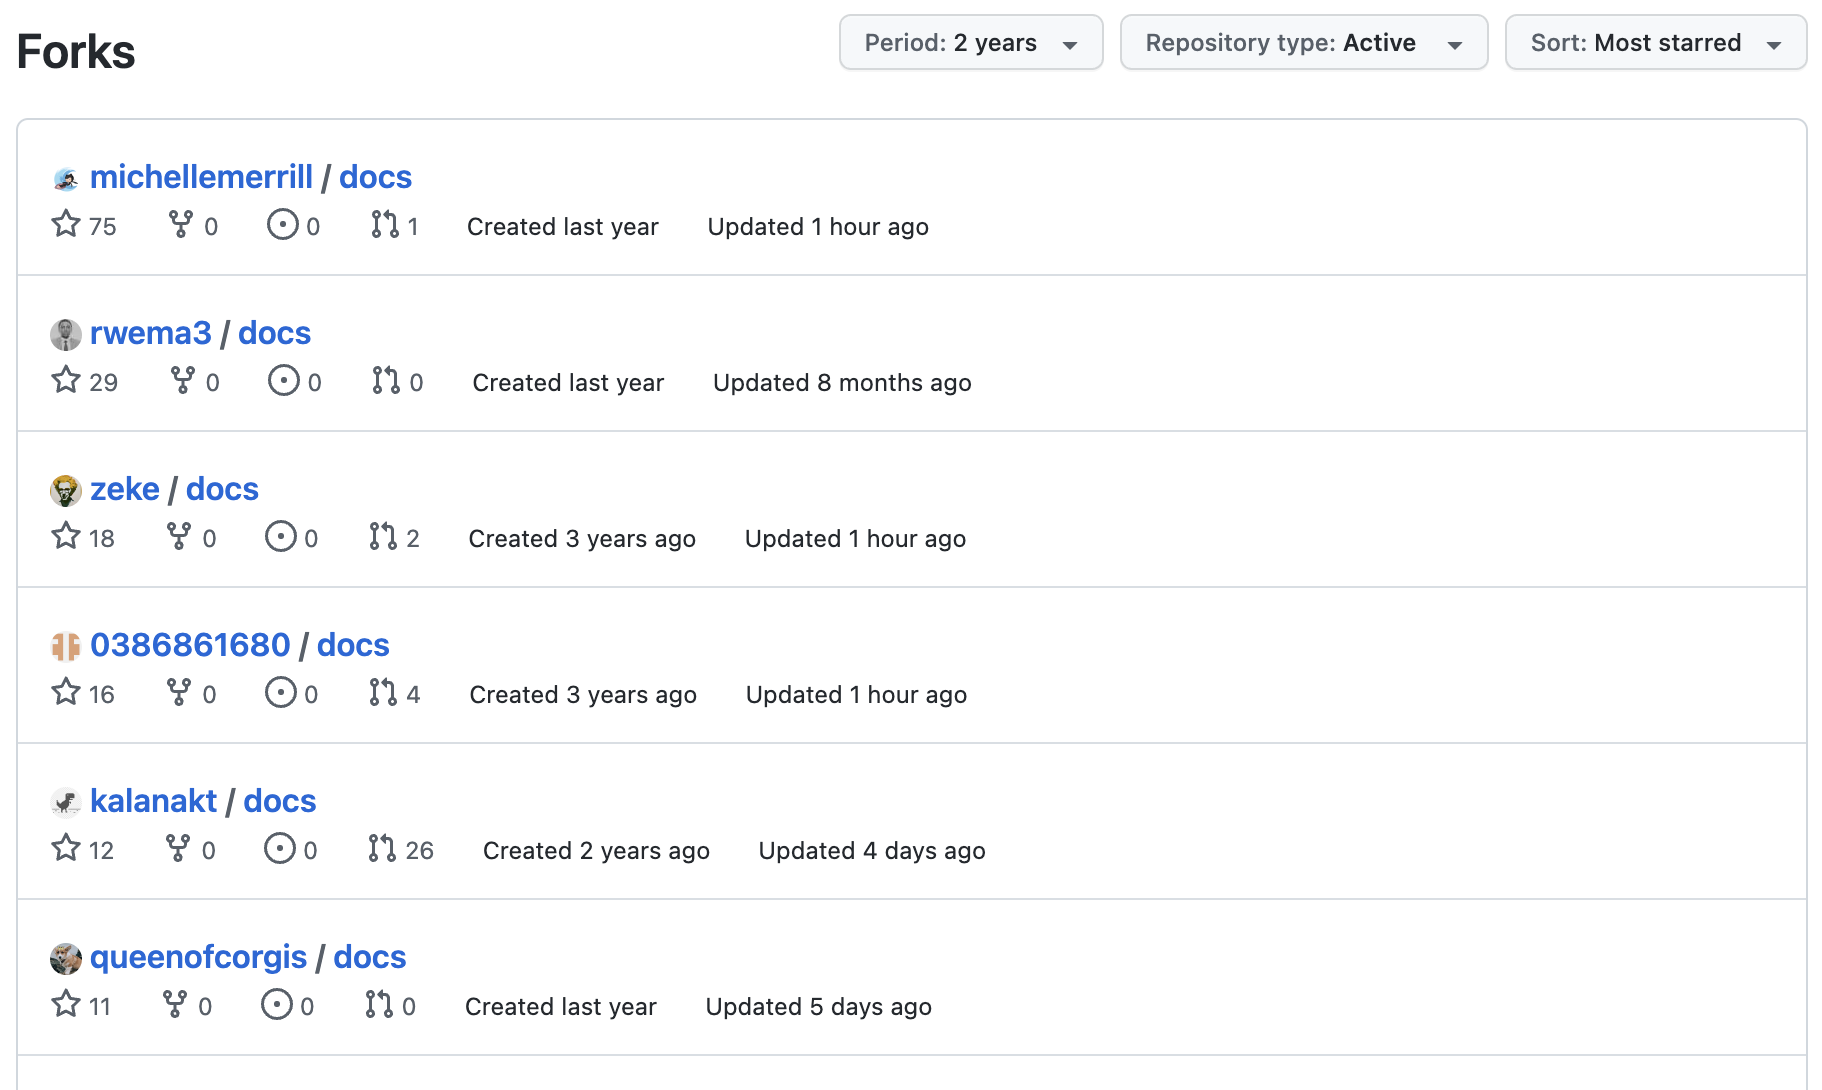
Task: Open docs repository link of zeke
Action: [x=222, y=489]
